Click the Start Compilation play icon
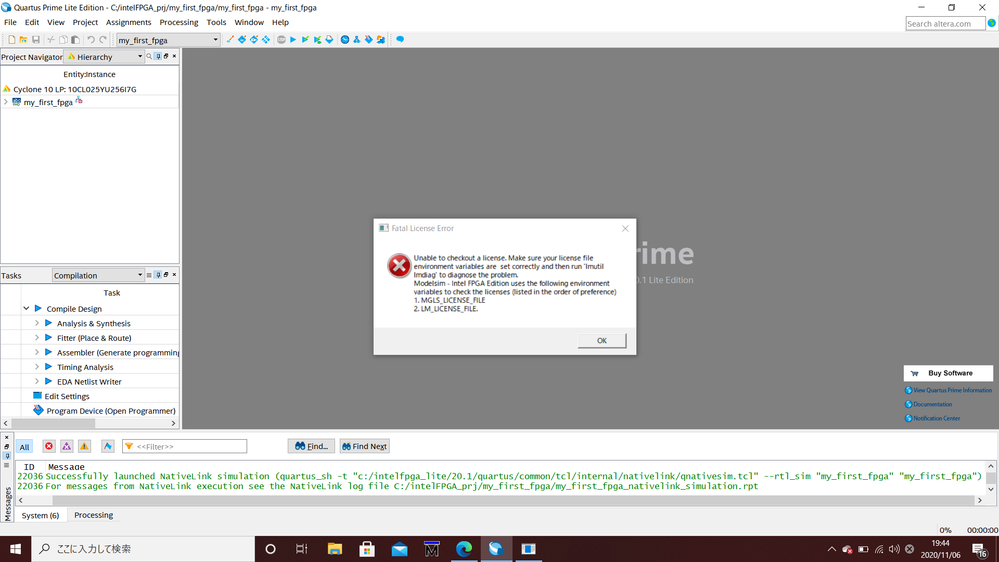 coord(293,40)
